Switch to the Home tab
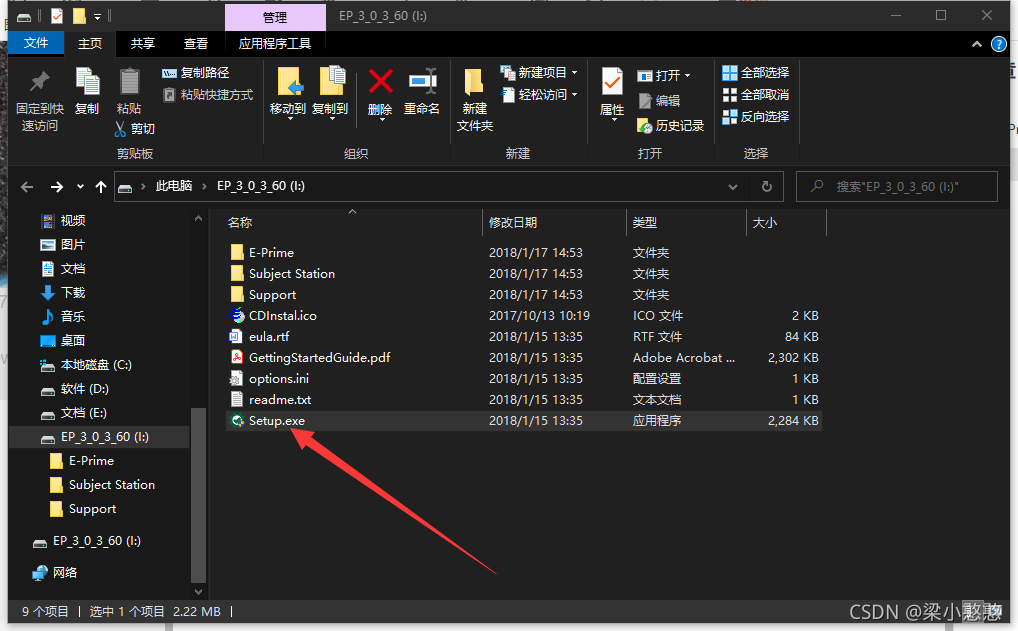1018x631 pixels. point(90,43)
